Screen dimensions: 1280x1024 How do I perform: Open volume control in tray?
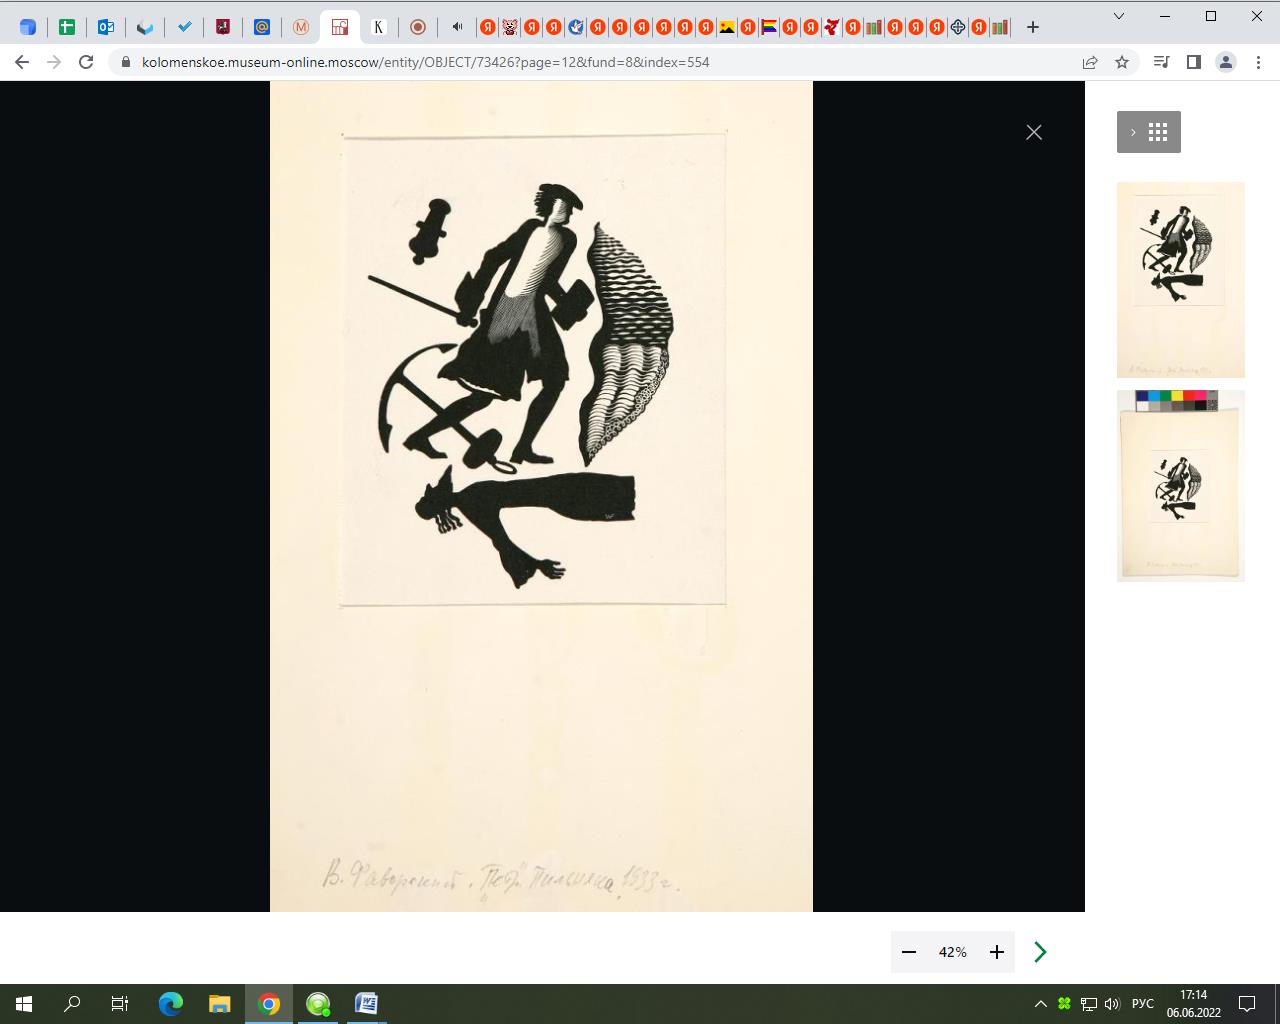coord(1112,1004)
